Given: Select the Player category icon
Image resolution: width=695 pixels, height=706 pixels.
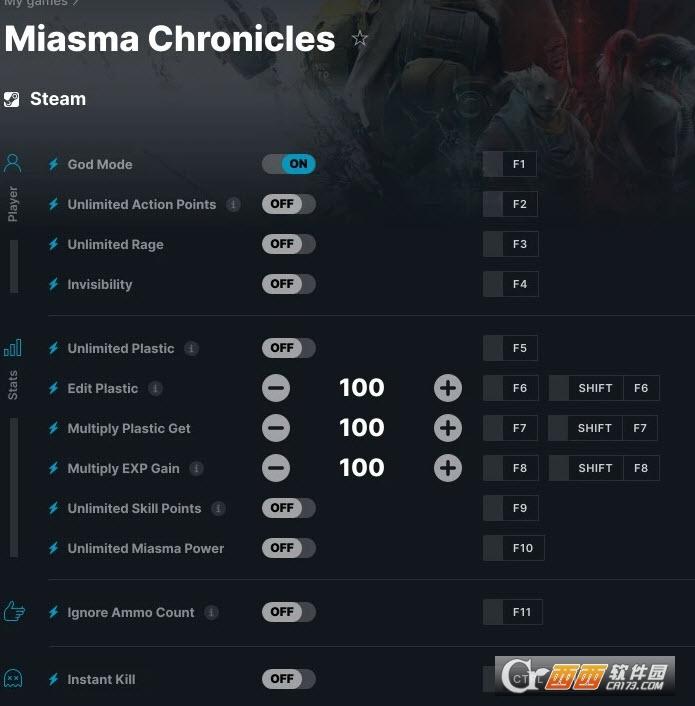Looking at the screenshot, I should [x=13, y=163].
